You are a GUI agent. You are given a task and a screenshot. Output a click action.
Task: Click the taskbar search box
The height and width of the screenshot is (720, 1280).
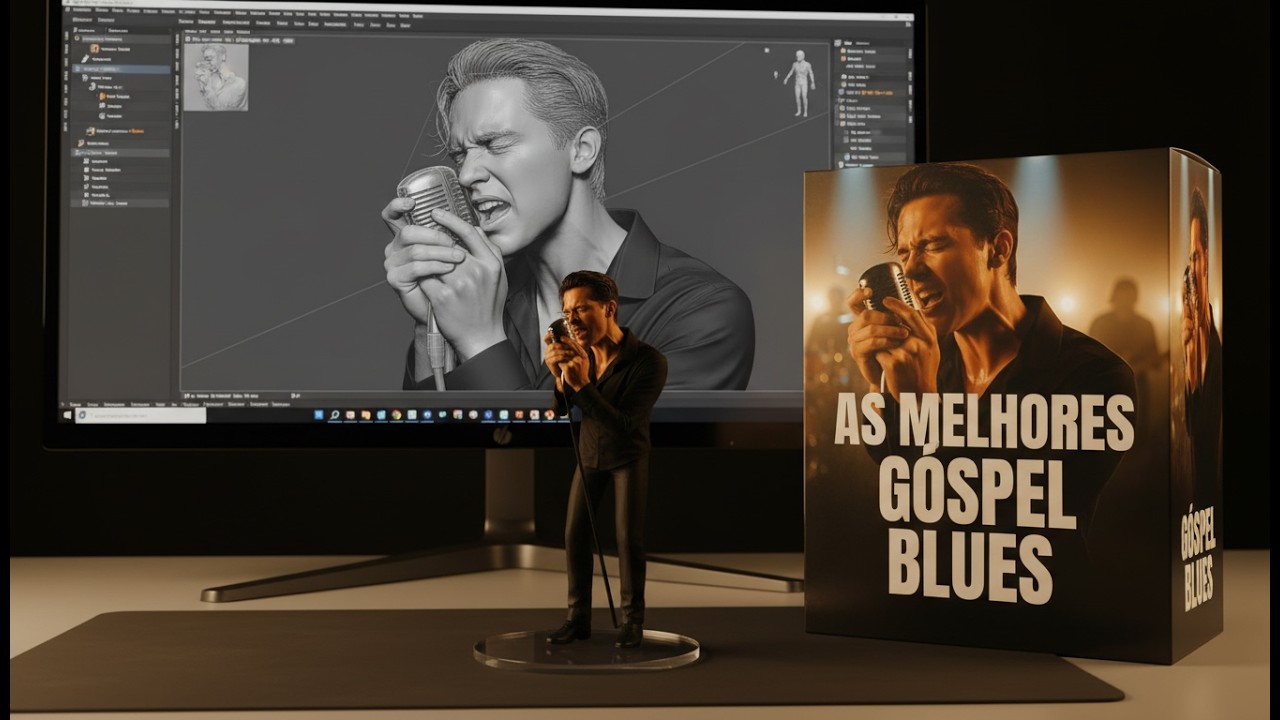point(141,415)
